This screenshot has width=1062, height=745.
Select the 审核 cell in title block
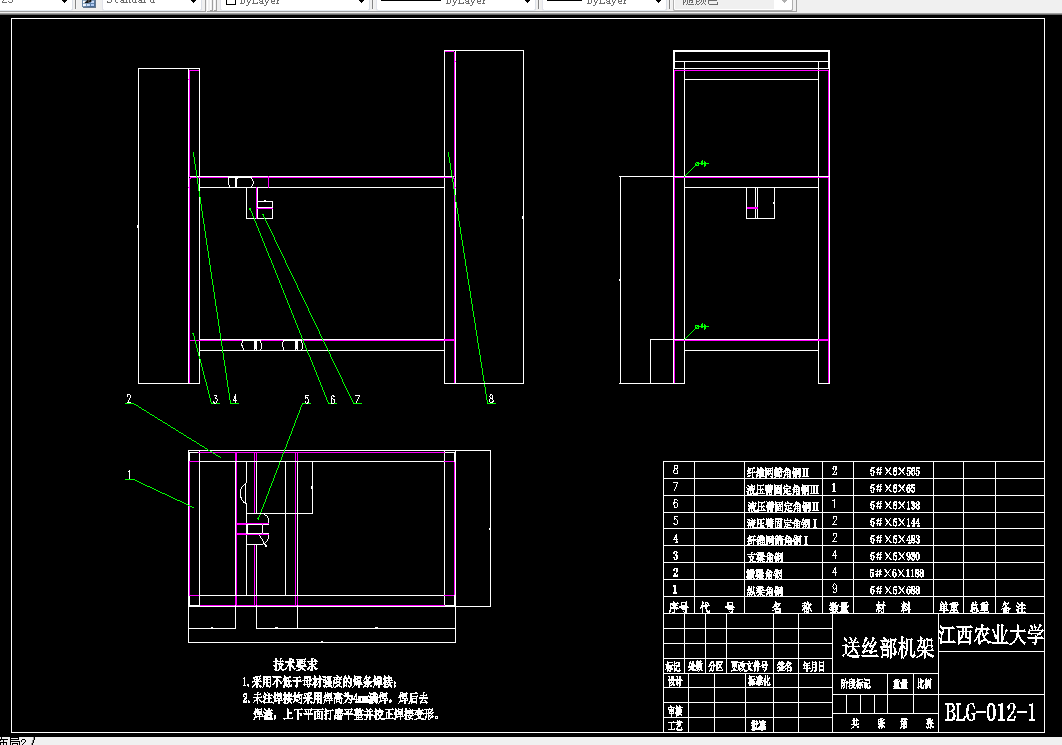click(675, 710)
